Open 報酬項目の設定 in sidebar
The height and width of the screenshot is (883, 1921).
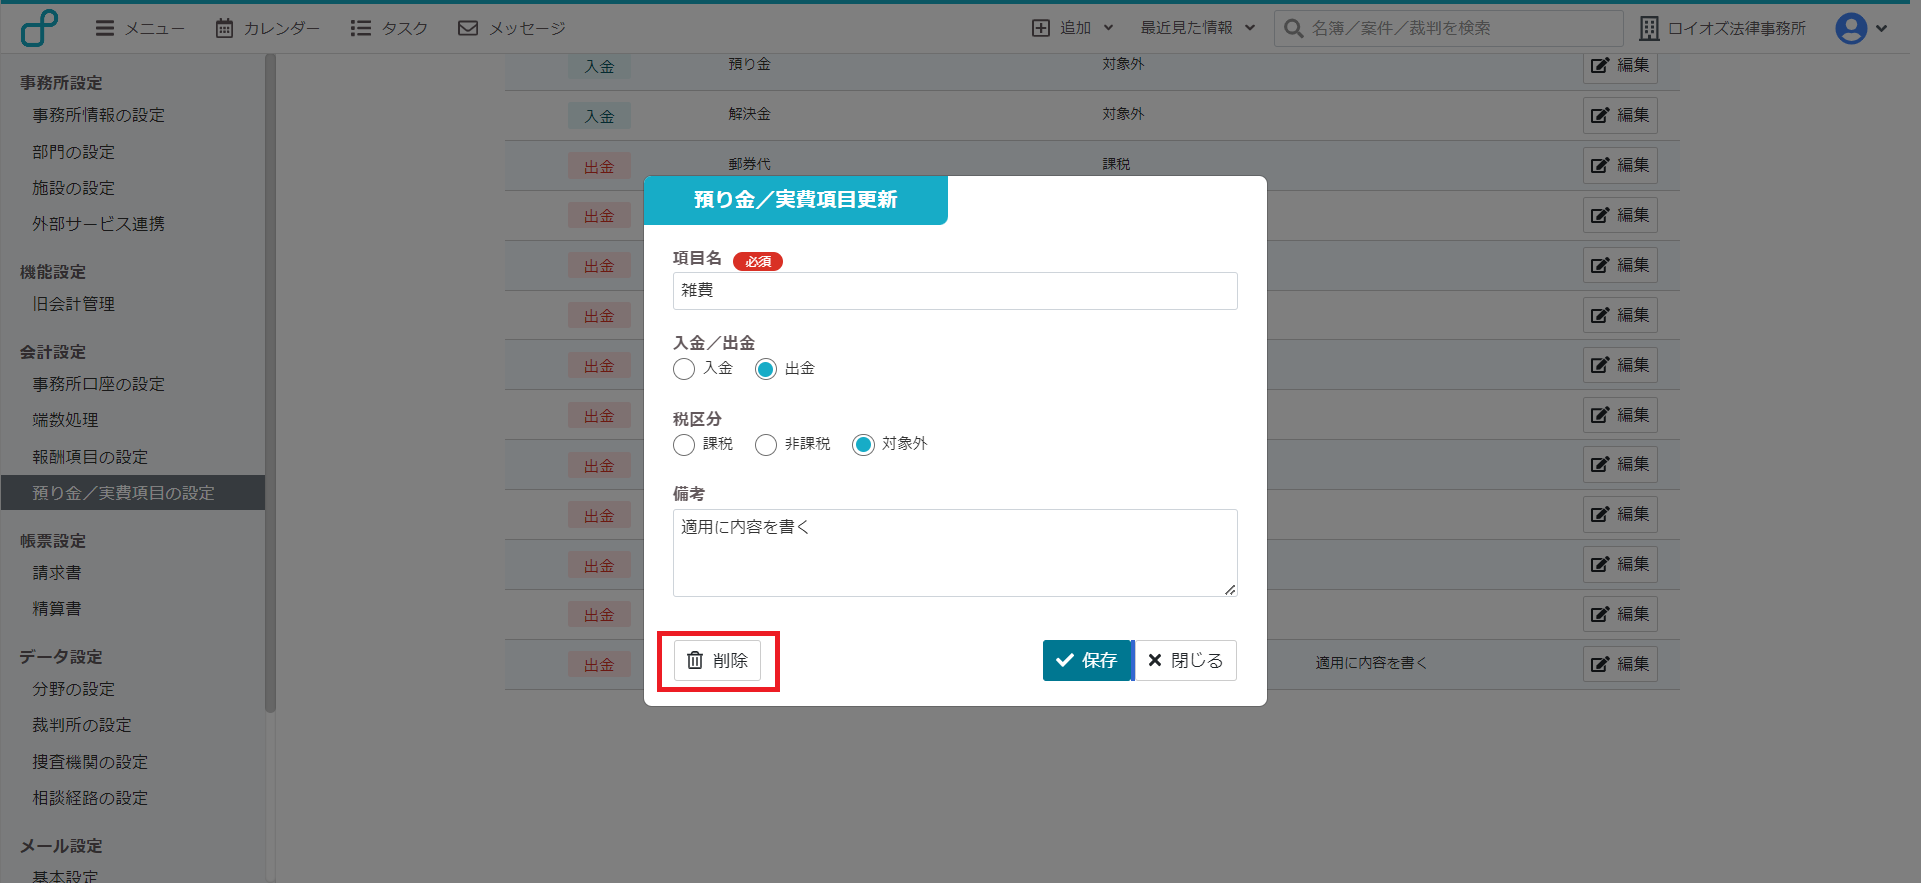point(90,457)
